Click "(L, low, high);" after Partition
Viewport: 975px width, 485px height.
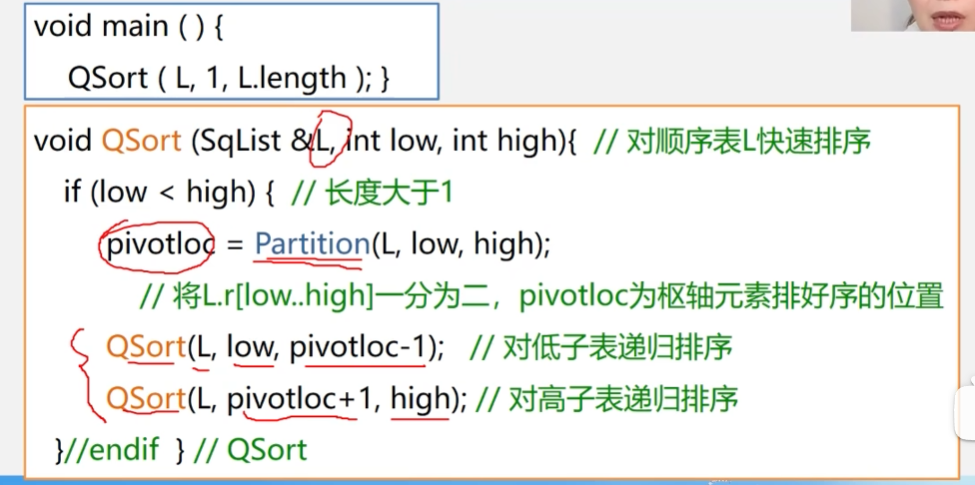tap(461, 246)
